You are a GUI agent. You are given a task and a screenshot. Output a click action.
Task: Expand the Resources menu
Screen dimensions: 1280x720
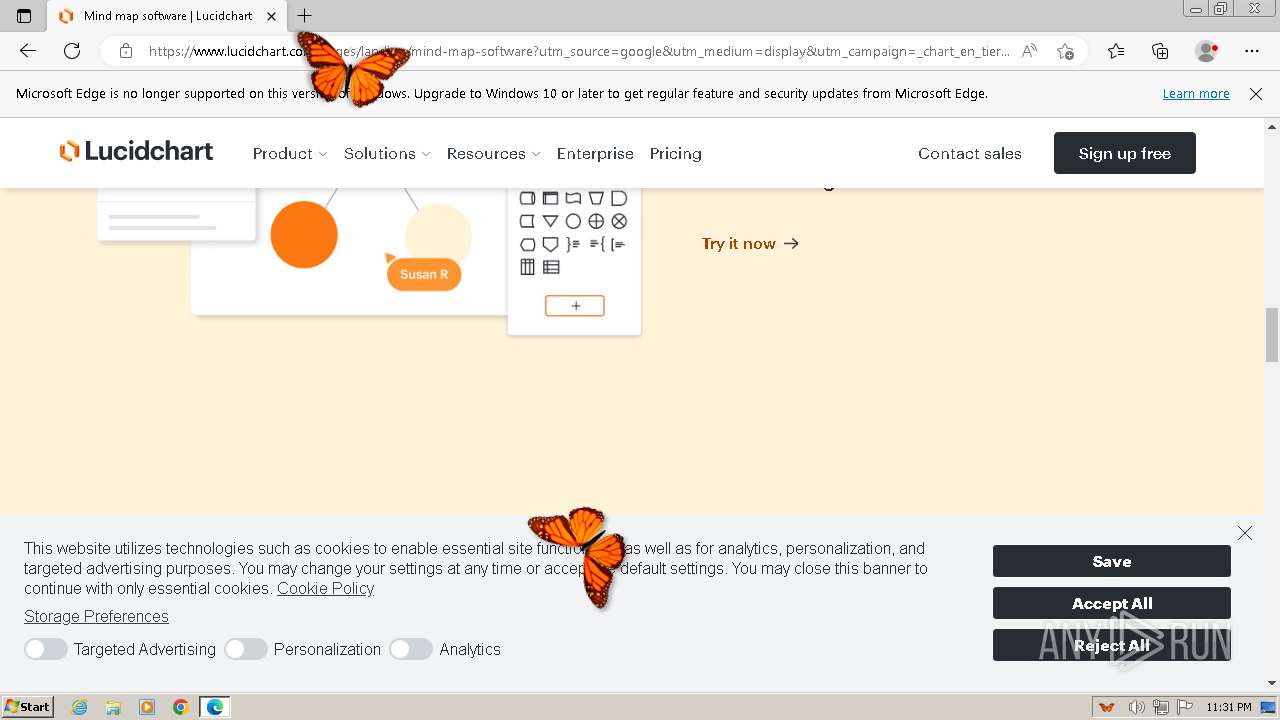tap(493, 153)
